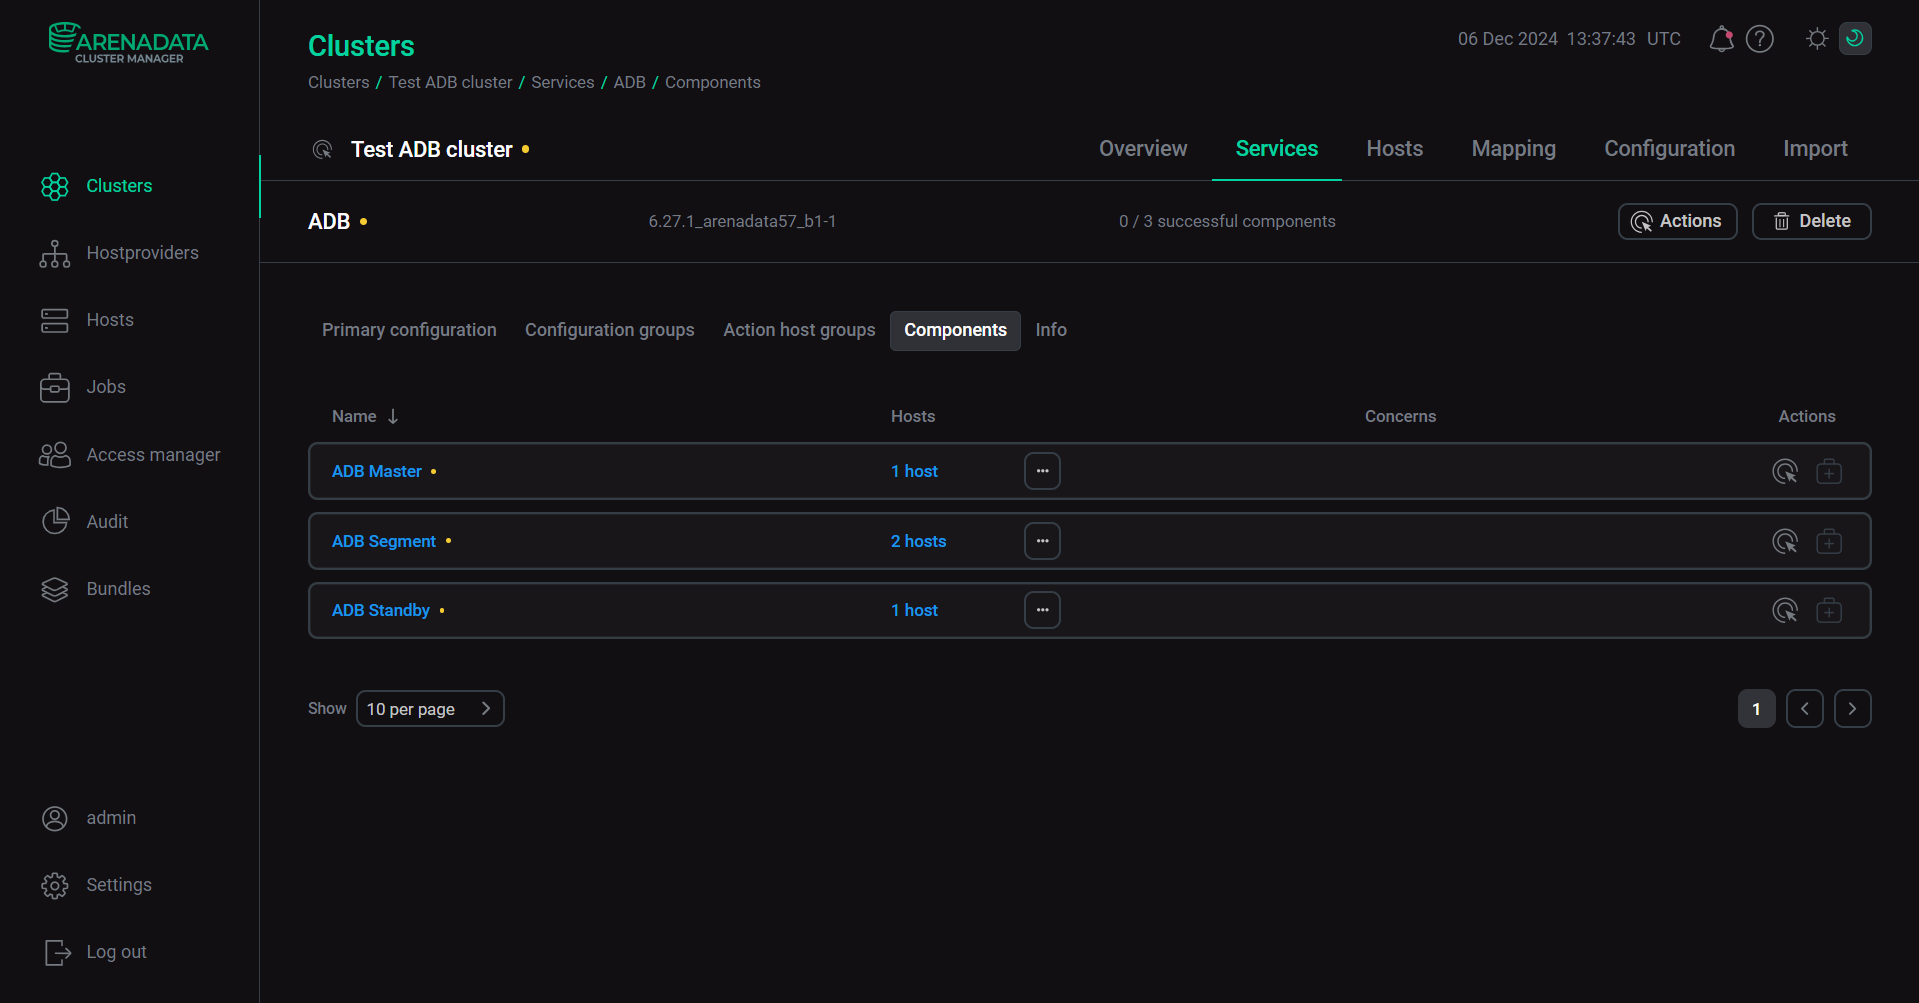Go to Services breadcrumb link
The image size is (1919, 1003).
pos(562,82)
